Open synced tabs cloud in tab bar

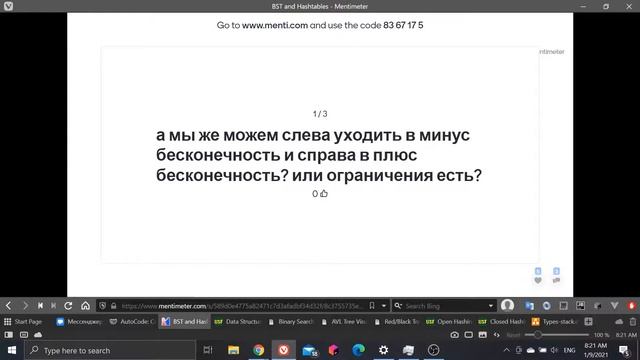[619, 322]
